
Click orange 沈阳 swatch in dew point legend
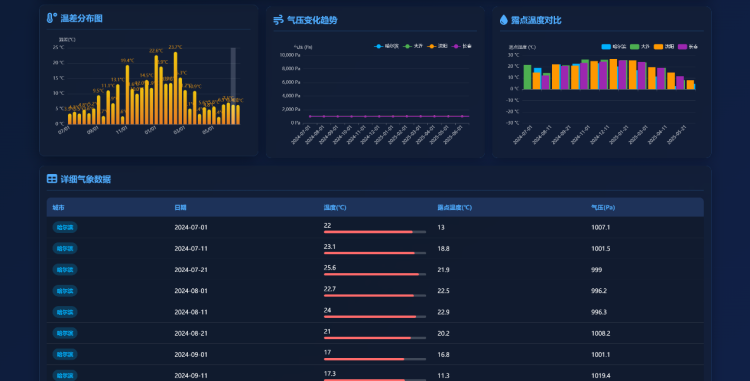(x=659, y=47)
